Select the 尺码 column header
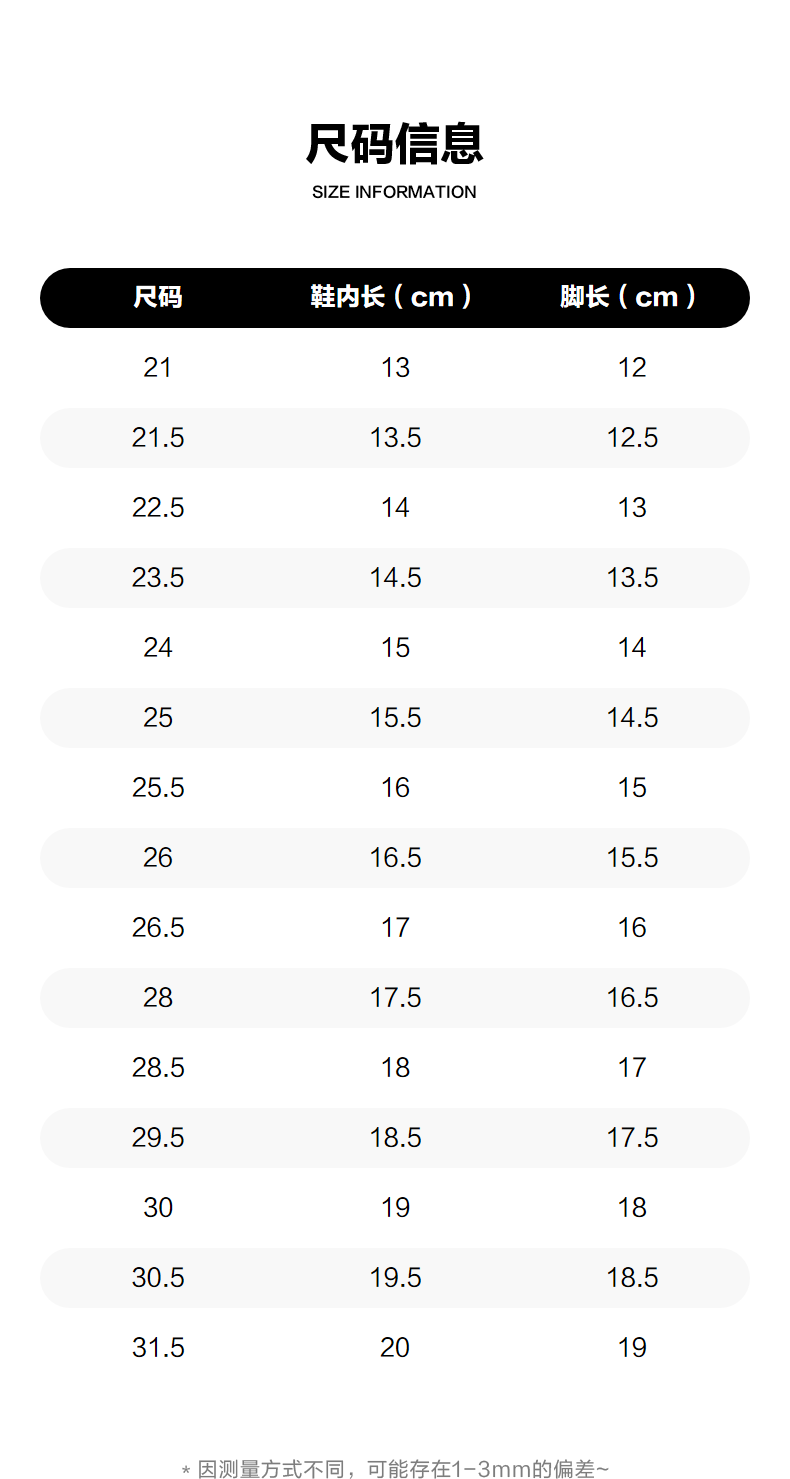This screenshot has height=1479, width=790. tap(158, 297)
